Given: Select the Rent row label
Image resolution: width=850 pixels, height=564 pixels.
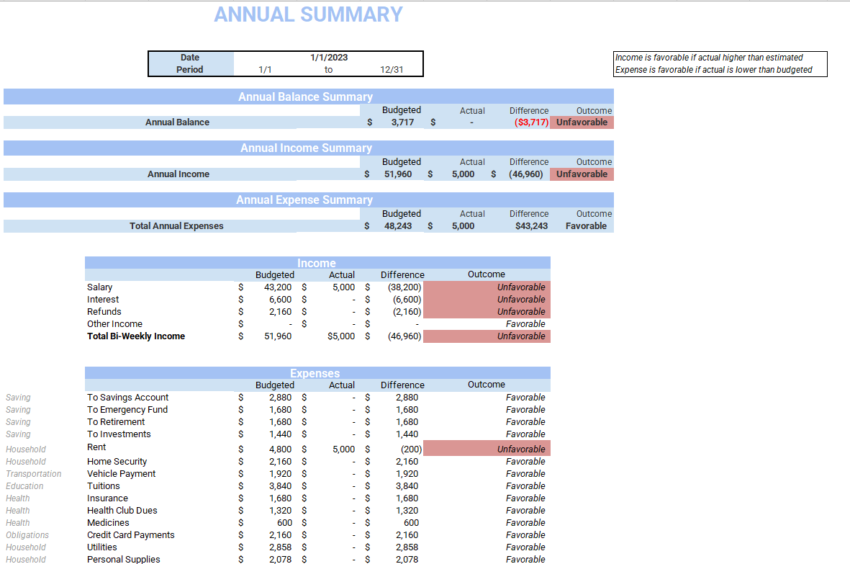Looking at the screenshot, I should point(96,447).
